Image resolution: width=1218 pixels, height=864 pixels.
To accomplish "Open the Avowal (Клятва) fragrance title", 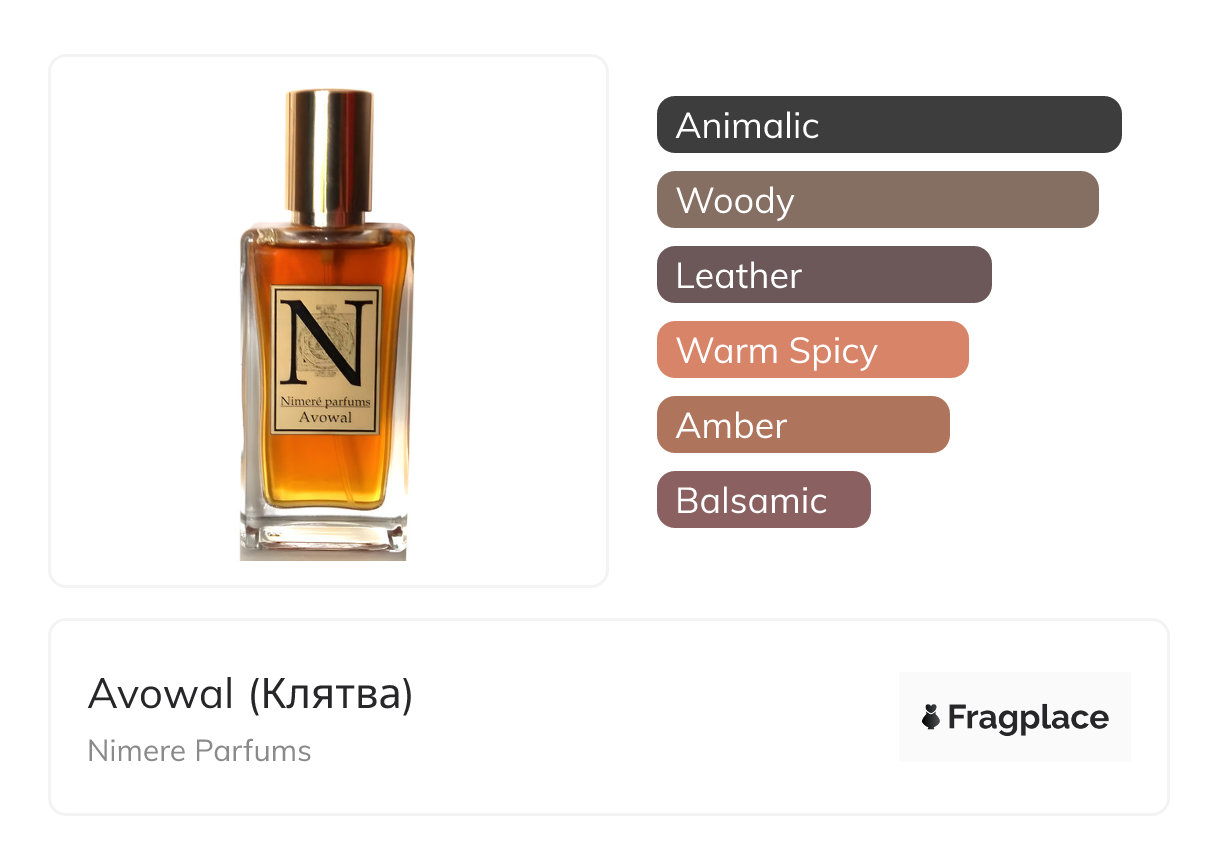I will [250, 694].
